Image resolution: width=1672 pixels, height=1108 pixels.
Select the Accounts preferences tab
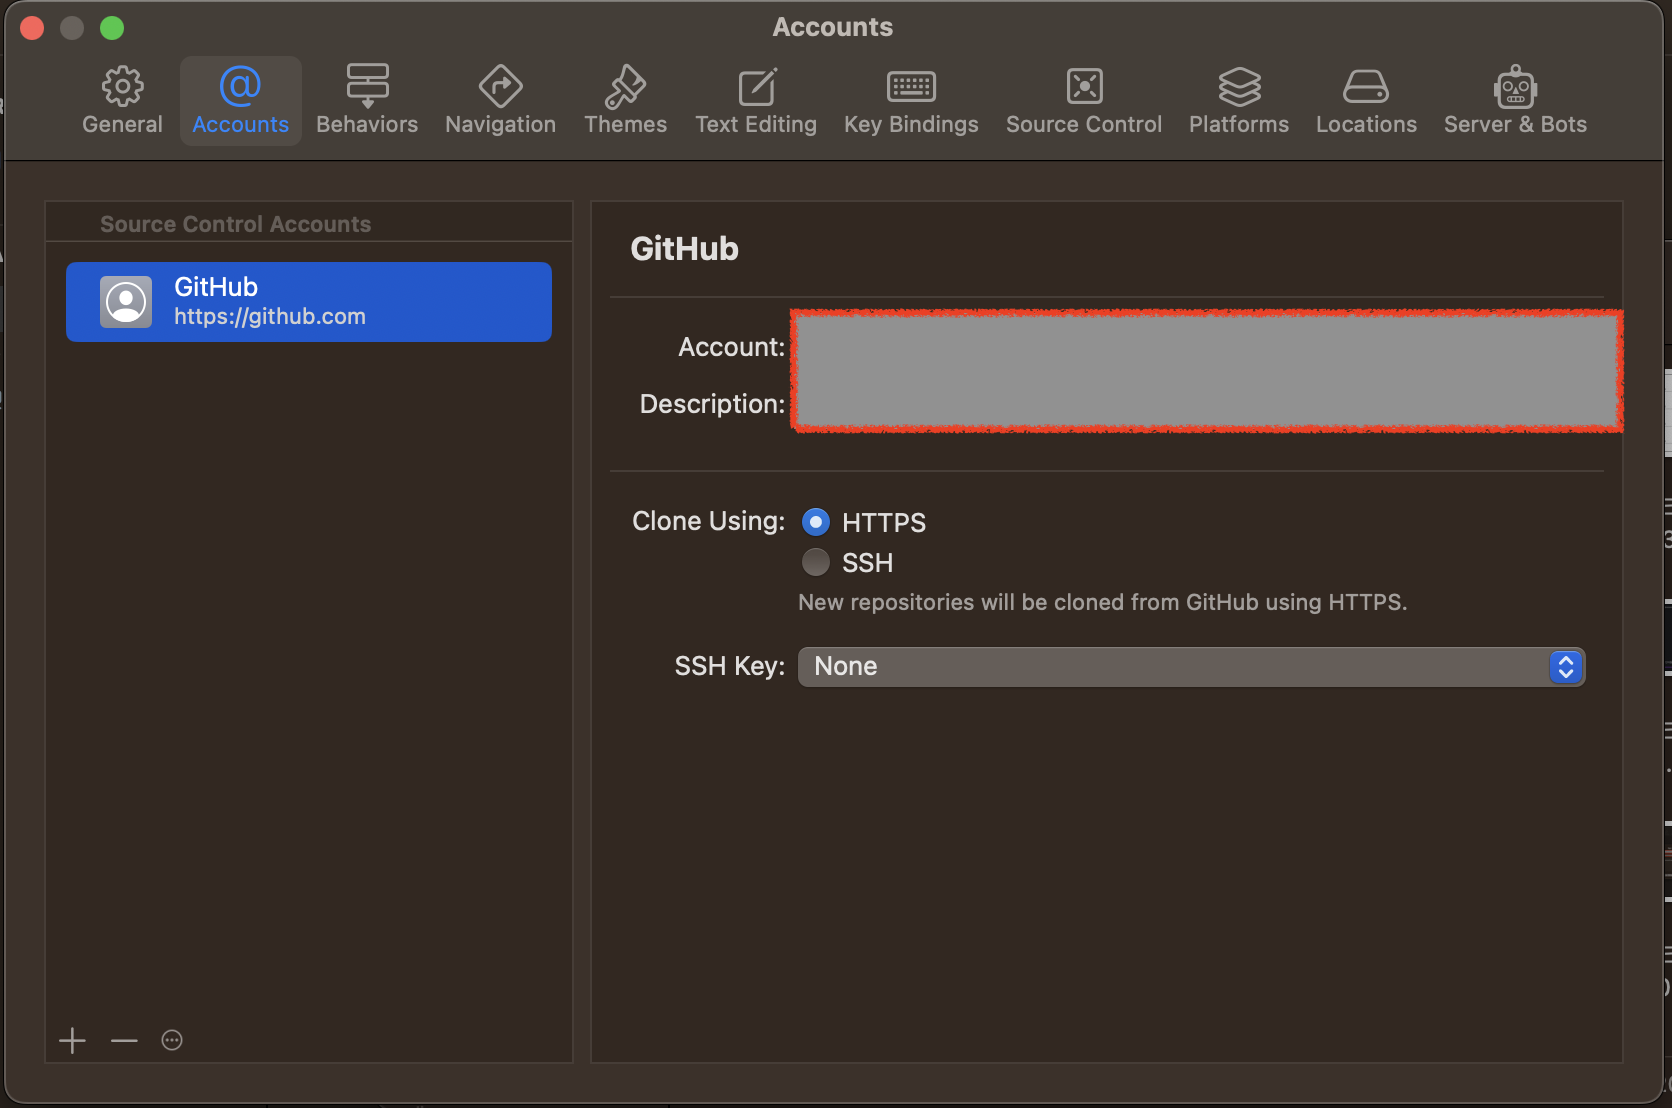[x=240, y=100]
